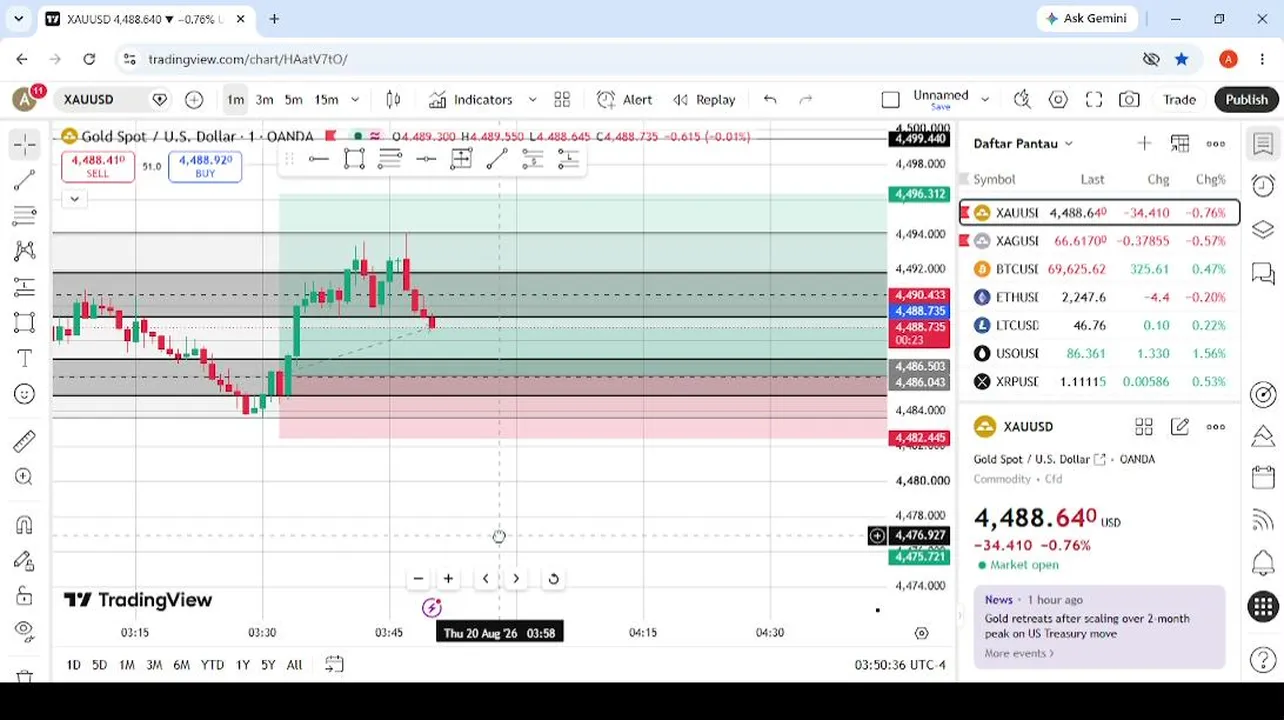Select the crosshair cursor tool
1284x720 pixels.
25,145
